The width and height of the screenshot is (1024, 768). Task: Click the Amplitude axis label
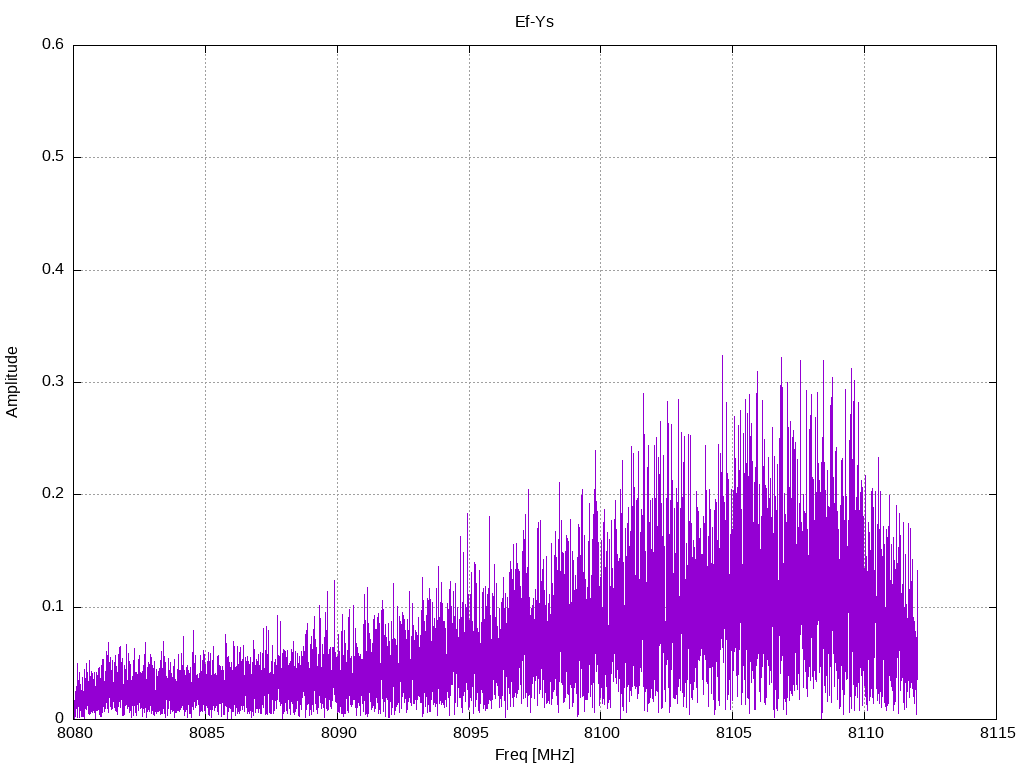(12, 382)
